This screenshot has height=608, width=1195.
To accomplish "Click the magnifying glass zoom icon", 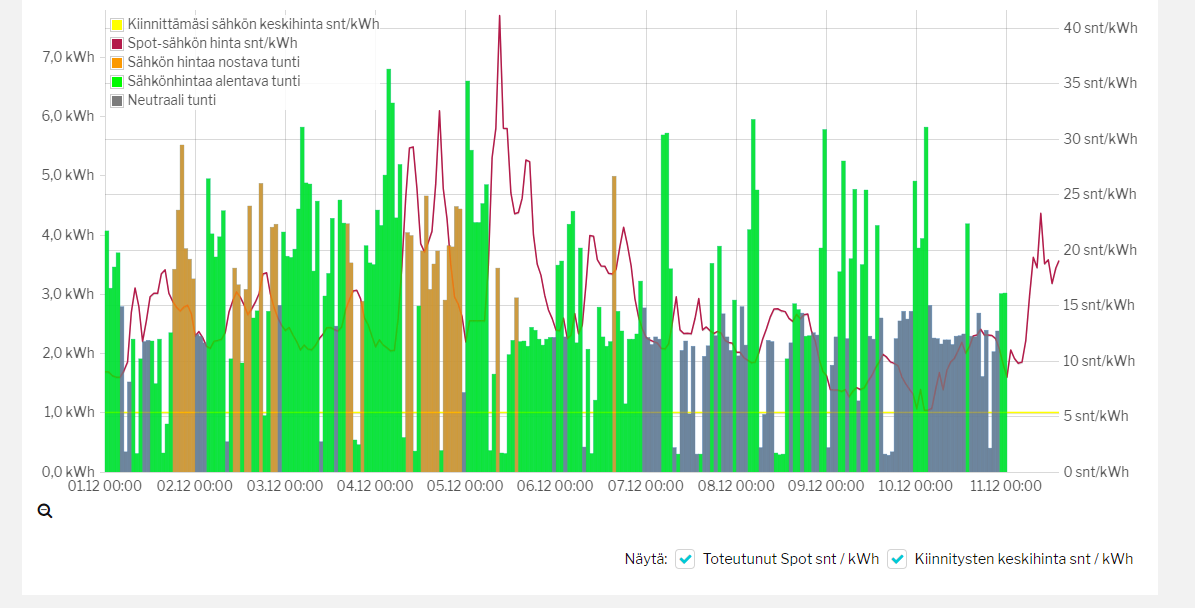I will coord(45,511).
